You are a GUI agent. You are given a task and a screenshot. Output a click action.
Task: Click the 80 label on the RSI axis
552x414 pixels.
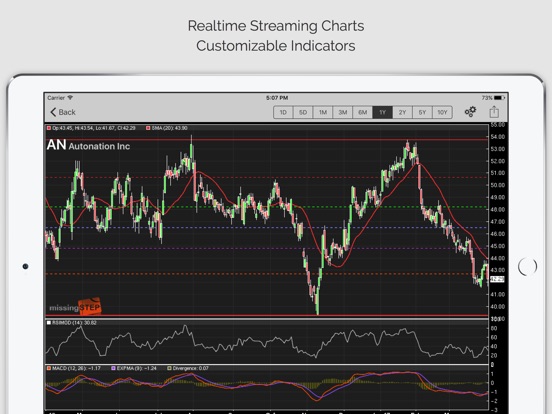494,328
